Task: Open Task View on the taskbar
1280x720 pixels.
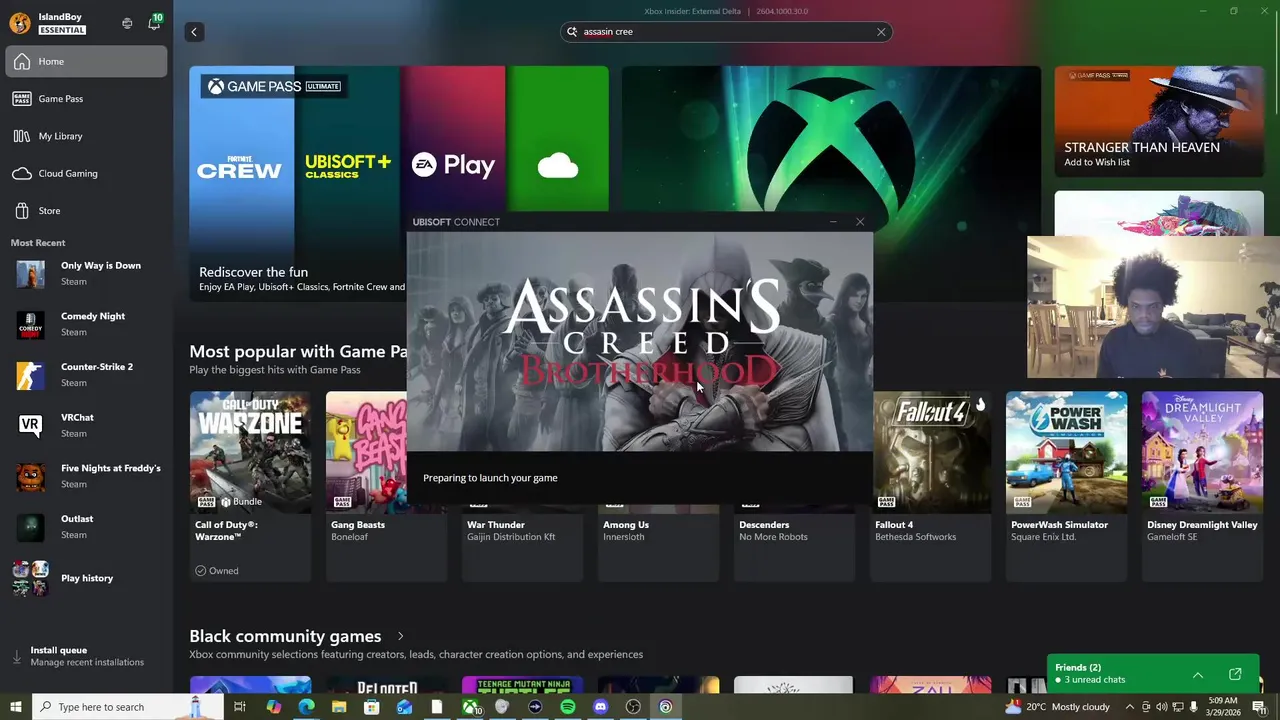Action: pos(240,707)
